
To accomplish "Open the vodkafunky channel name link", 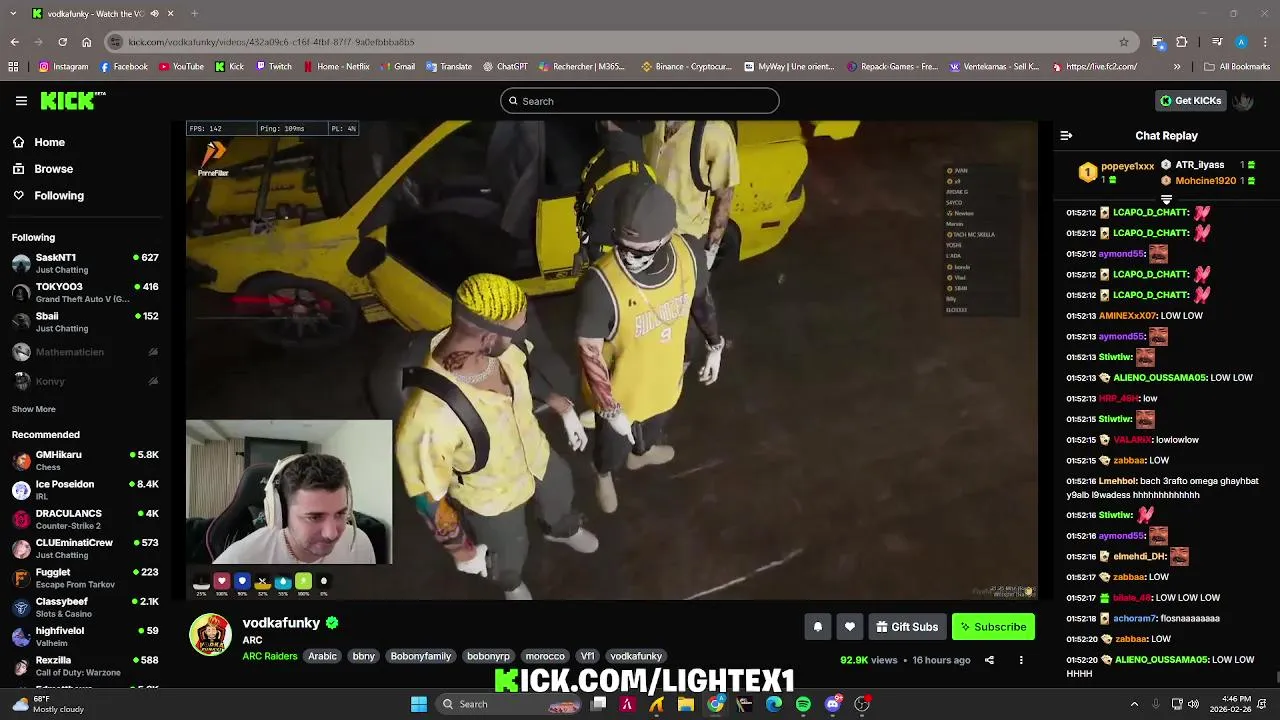I will (281, 622).
